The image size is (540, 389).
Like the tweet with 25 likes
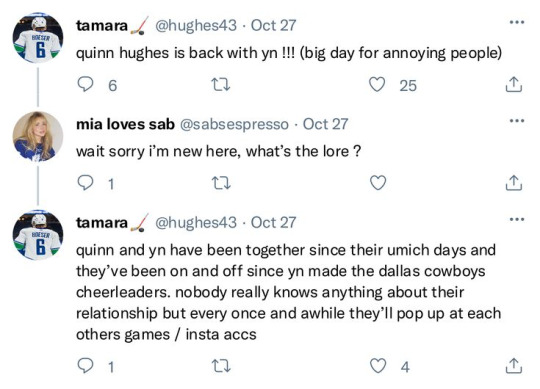tap(377, 84)
